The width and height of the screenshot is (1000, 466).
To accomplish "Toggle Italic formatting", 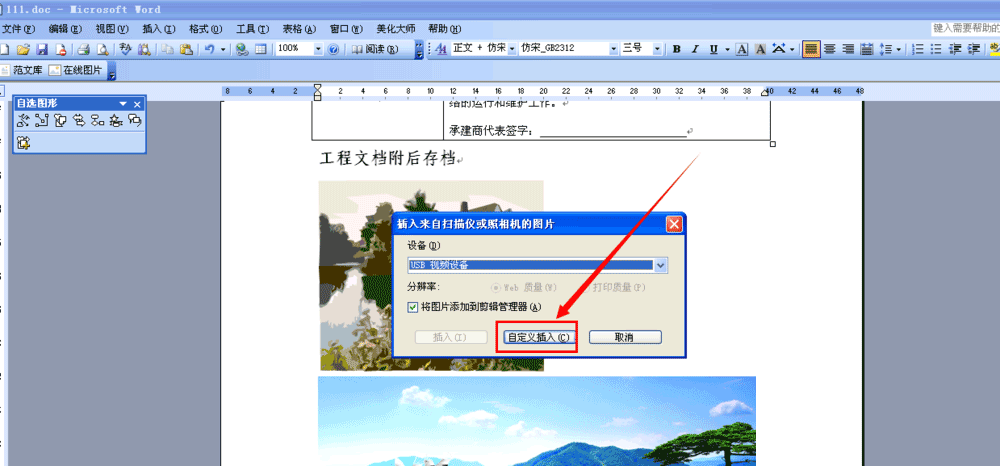I will [x=695, y=49].
